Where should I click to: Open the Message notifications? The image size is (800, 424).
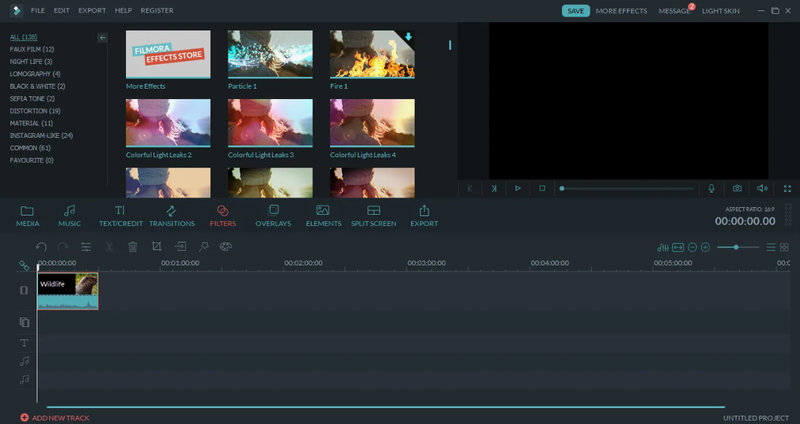click(x=674, y=11)
